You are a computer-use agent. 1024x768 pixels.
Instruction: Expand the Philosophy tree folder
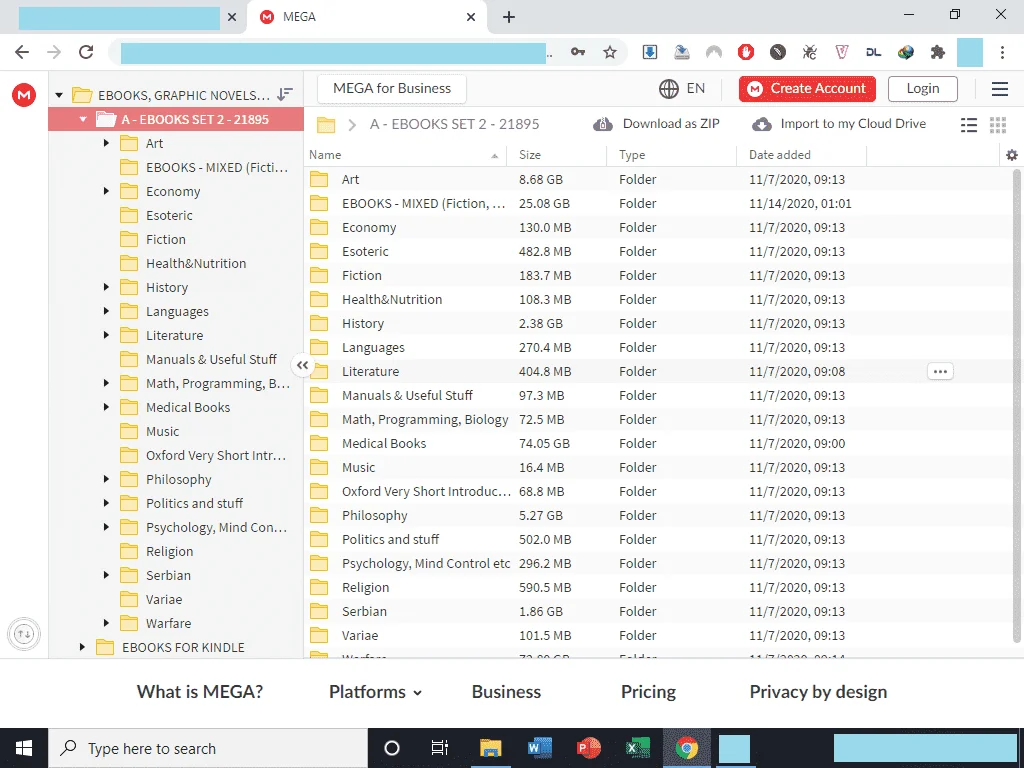point(106,479)
